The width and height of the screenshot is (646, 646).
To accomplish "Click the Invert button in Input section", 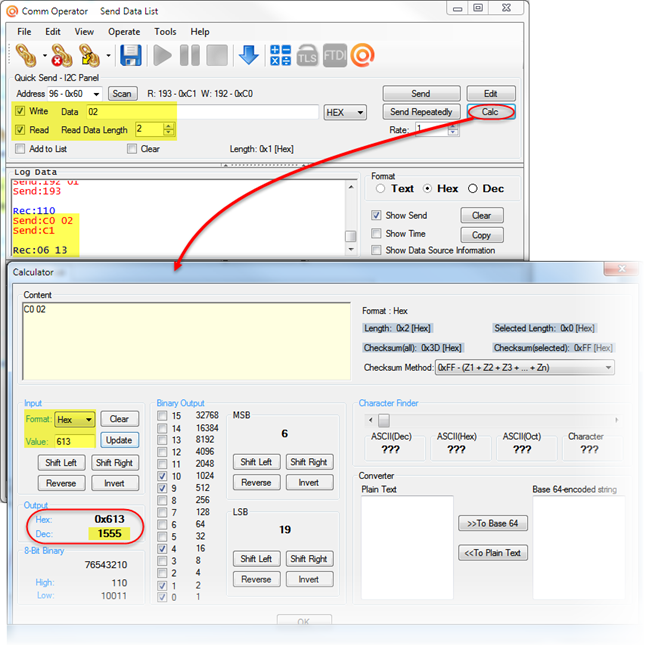I will 114,483.
